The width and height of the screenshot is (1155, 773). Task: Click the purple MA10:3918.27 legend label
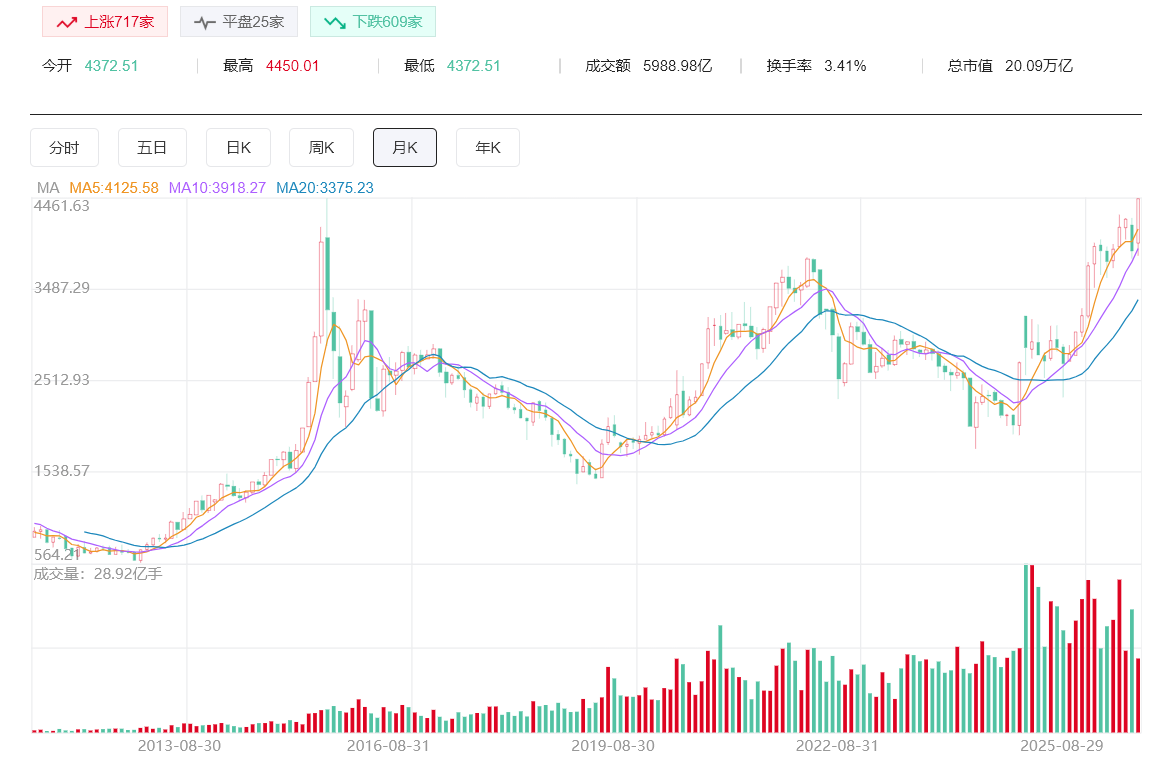pos(217,188)
